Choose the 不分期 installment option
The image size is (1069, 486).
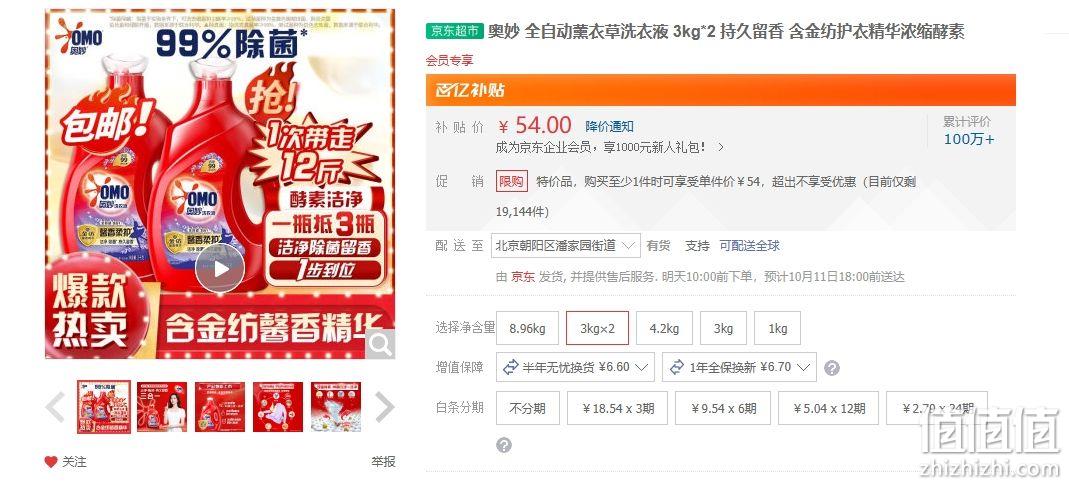click(x=528, y=408)
